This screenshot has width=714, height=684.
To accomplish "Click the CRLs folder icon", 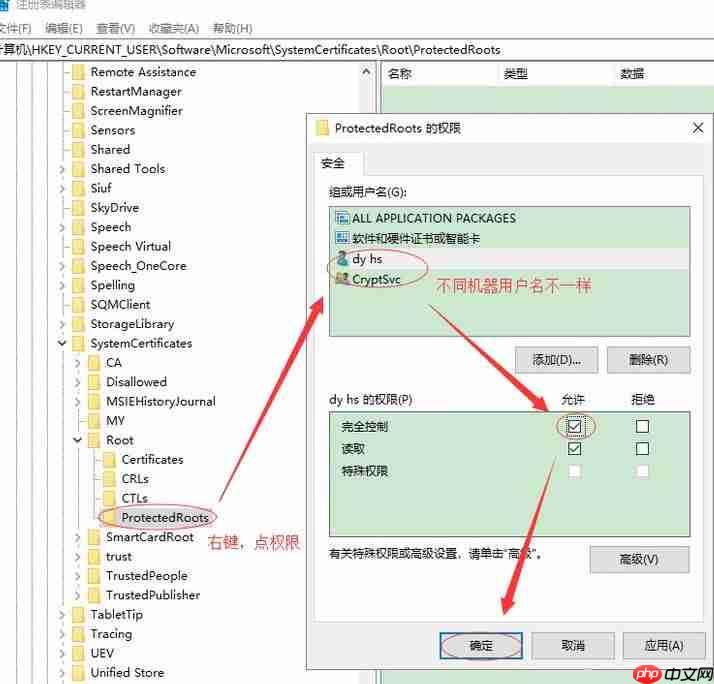I will [x=109, y=479].
